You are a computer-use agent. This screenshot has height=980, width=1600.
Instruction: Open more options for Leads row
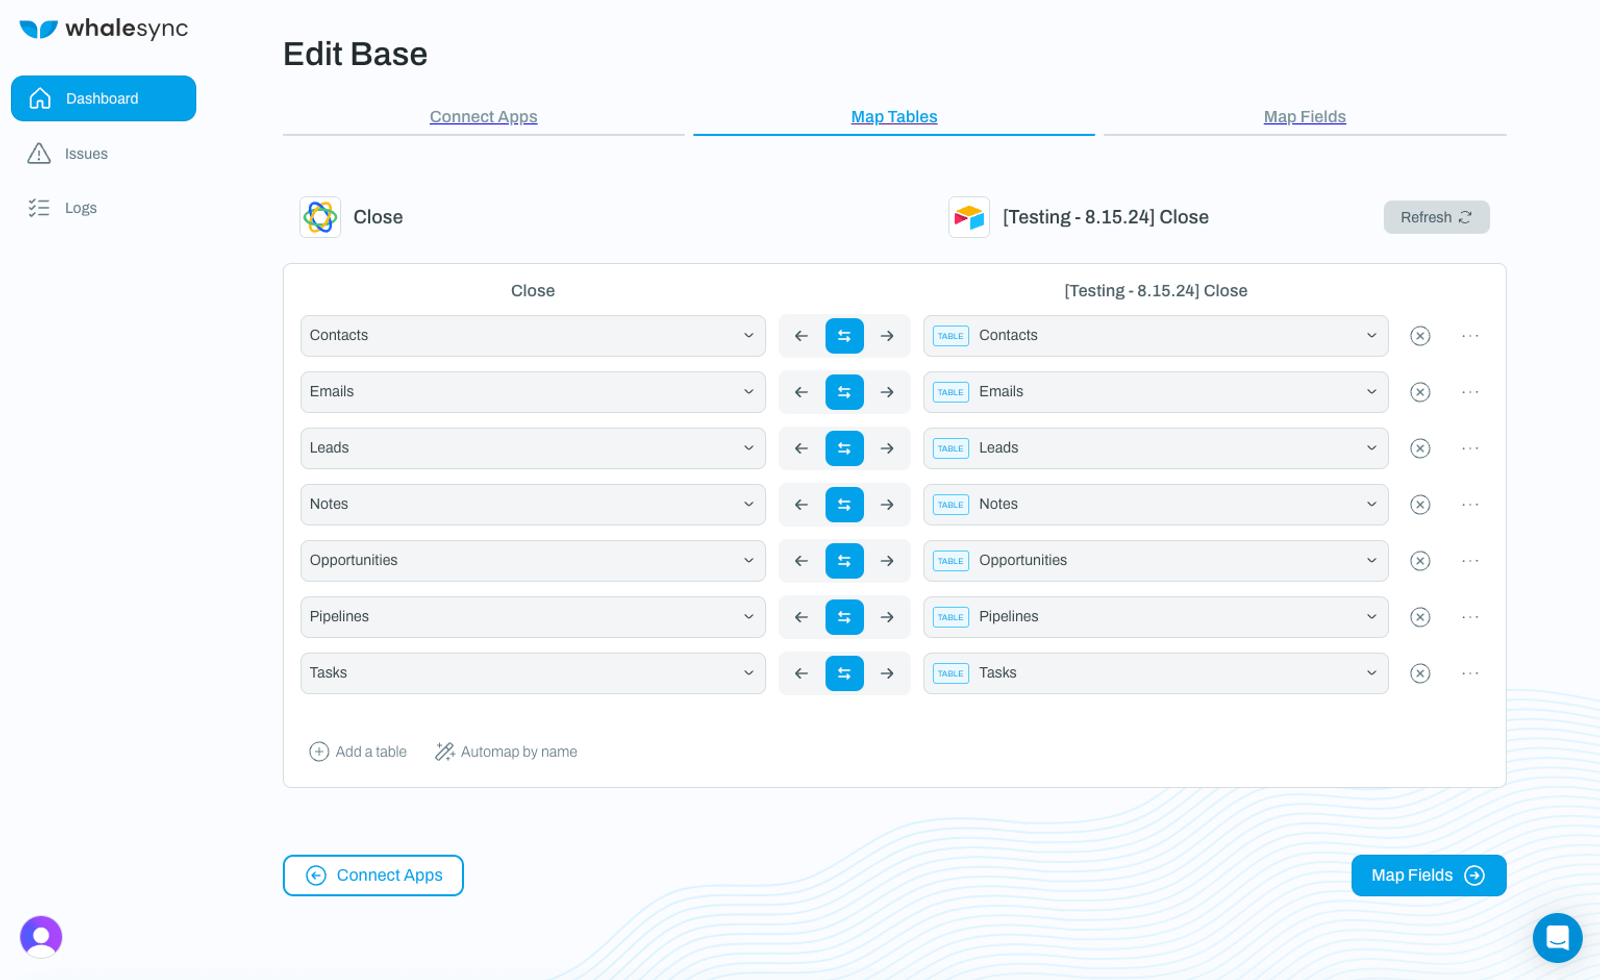click(1470, 448)
